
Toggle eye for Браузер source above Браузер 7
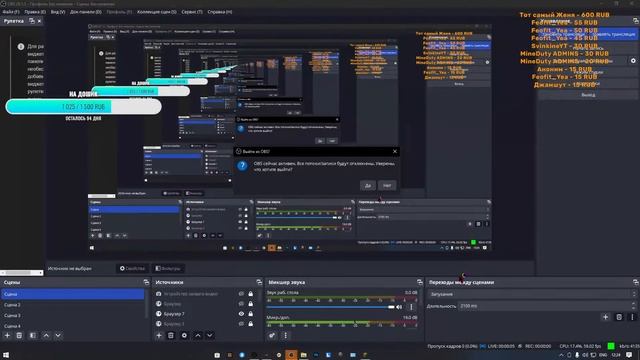click(241, 304)
